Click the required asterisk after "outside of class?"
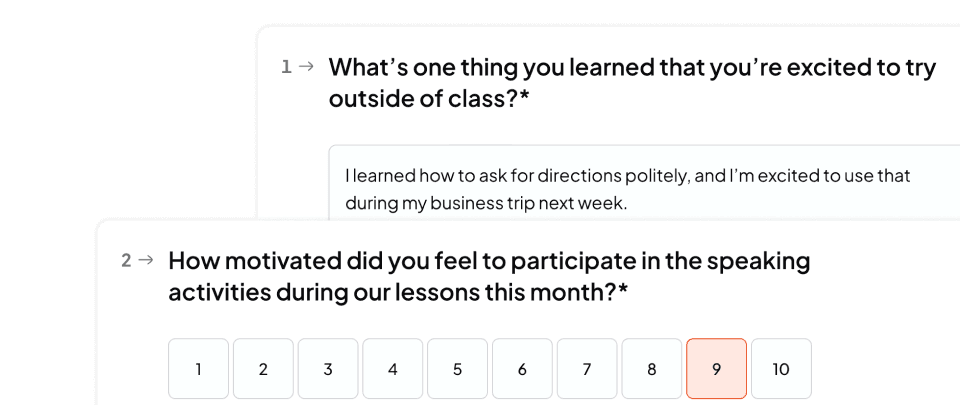960x405 pixels. tap(524, 99)
